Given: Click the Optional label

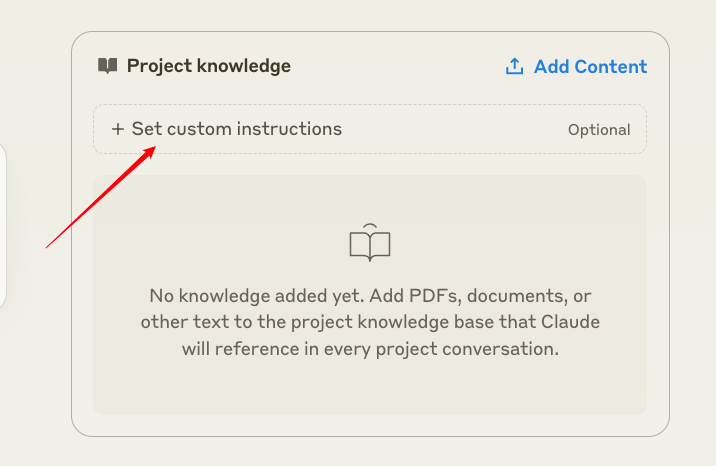Looking at the screenshot, I should [599, 130].
